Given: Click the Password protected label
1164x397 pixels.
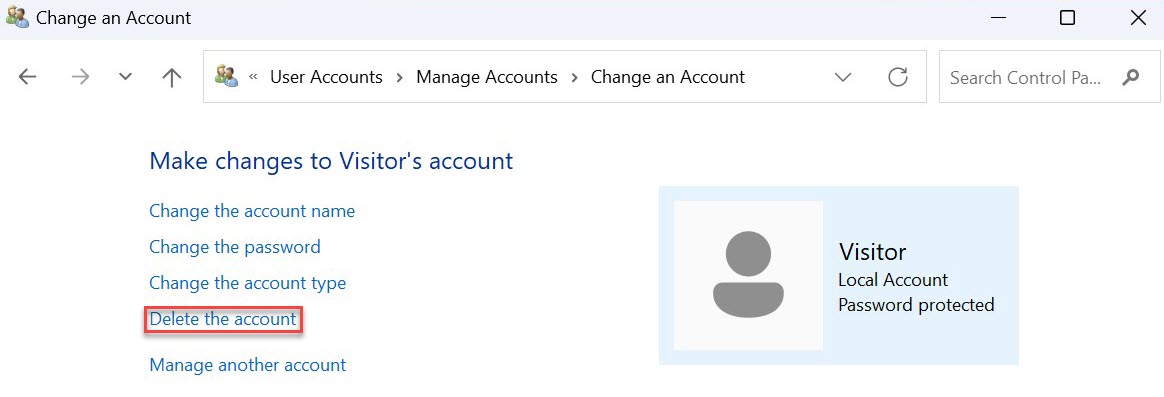Looking at the screenshot, I should click(916, 305).
